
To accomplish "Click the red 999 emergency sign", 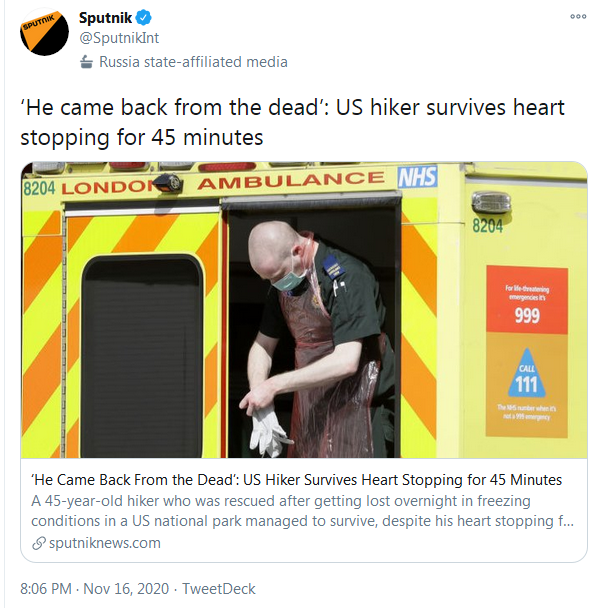I will pyautogui.click(x=527, y=300).
